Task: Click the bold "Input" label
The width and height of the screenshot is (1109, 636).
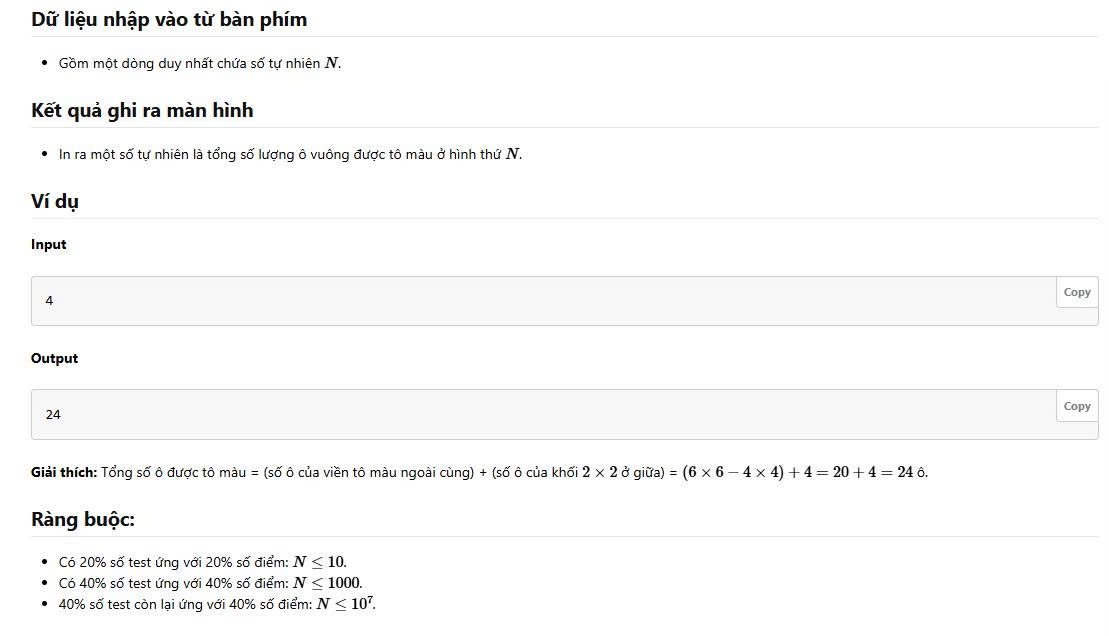Action: (x=49, y=244)
